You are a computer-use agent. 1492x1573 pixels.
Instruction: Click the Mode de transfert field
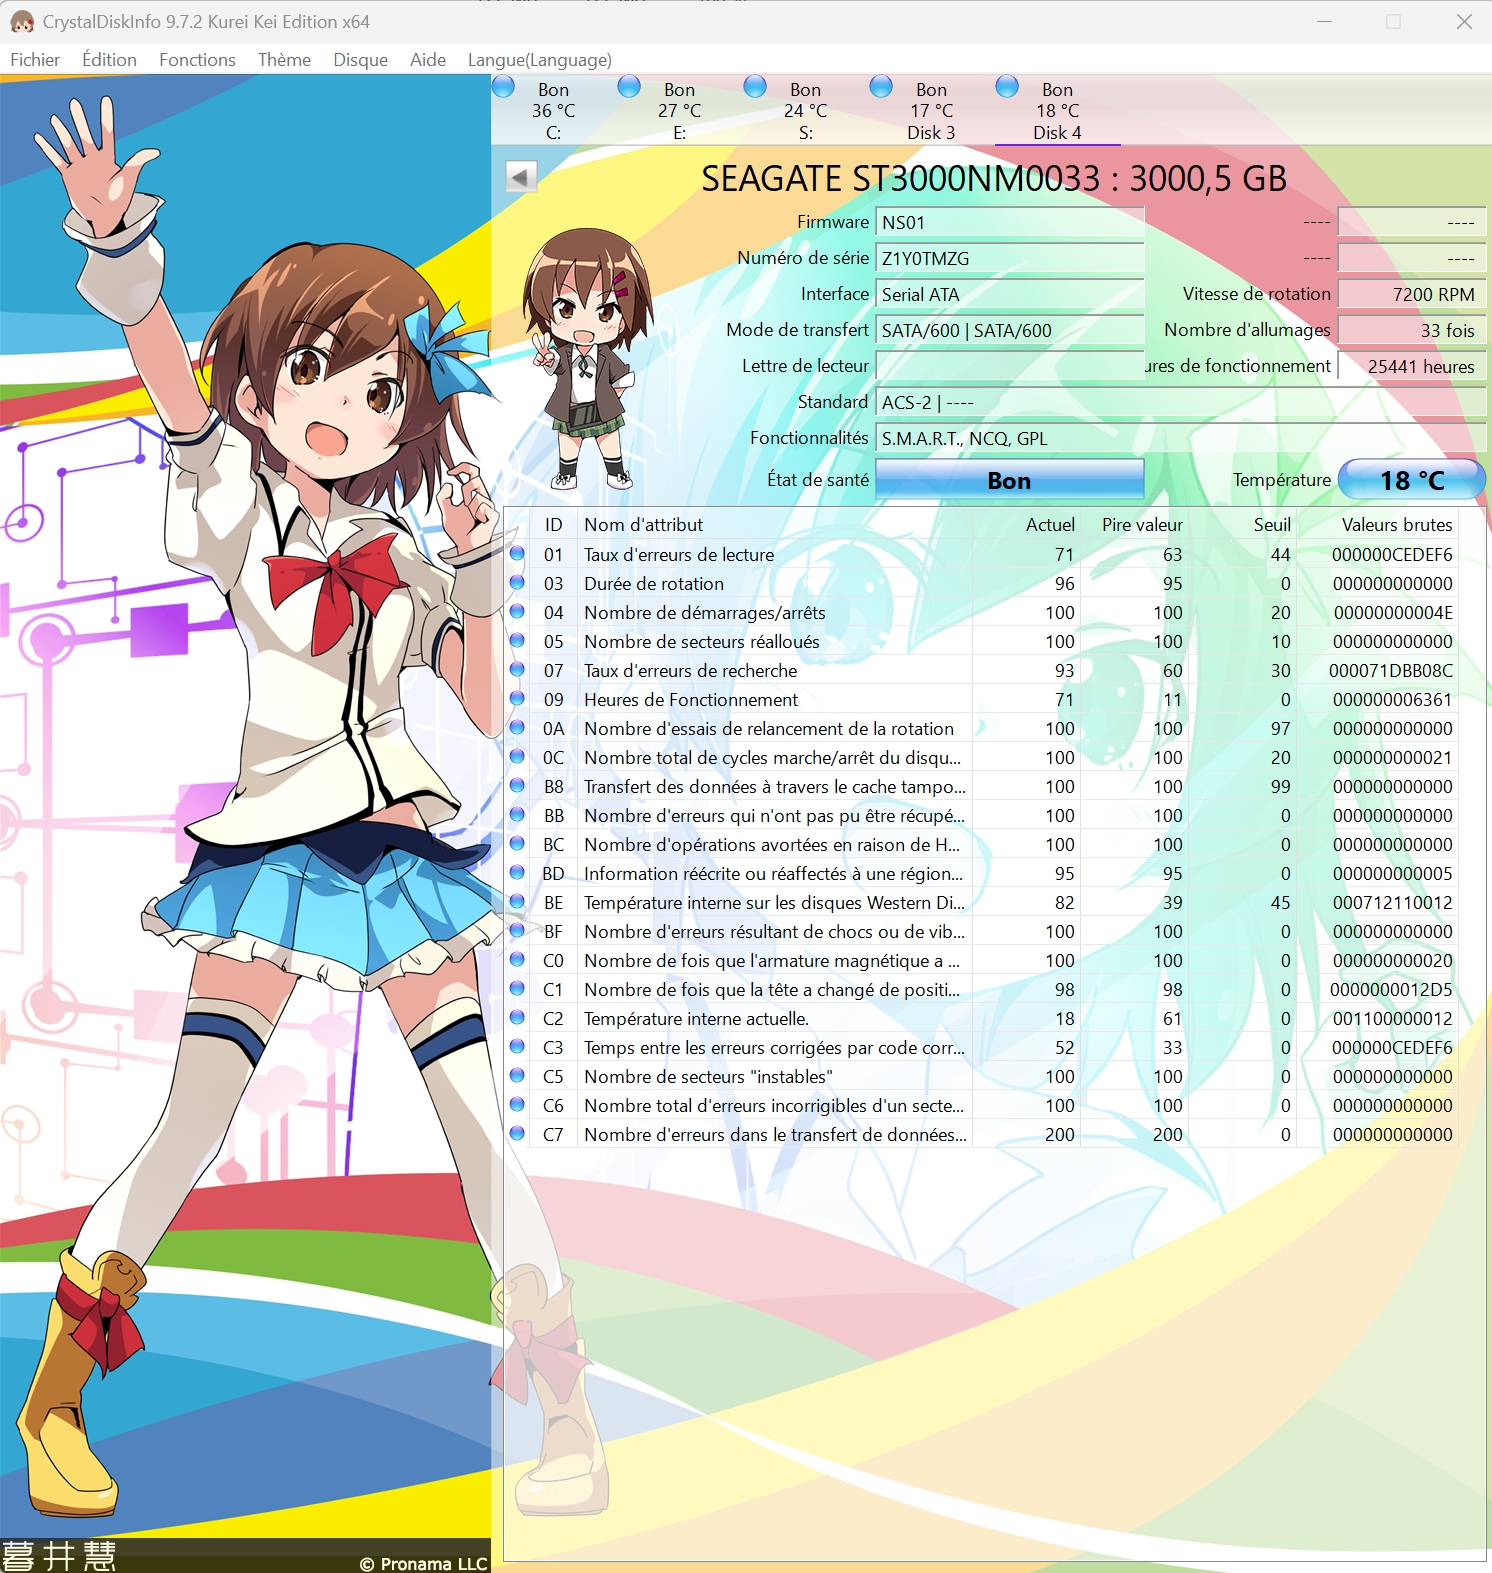(1009, 330)
